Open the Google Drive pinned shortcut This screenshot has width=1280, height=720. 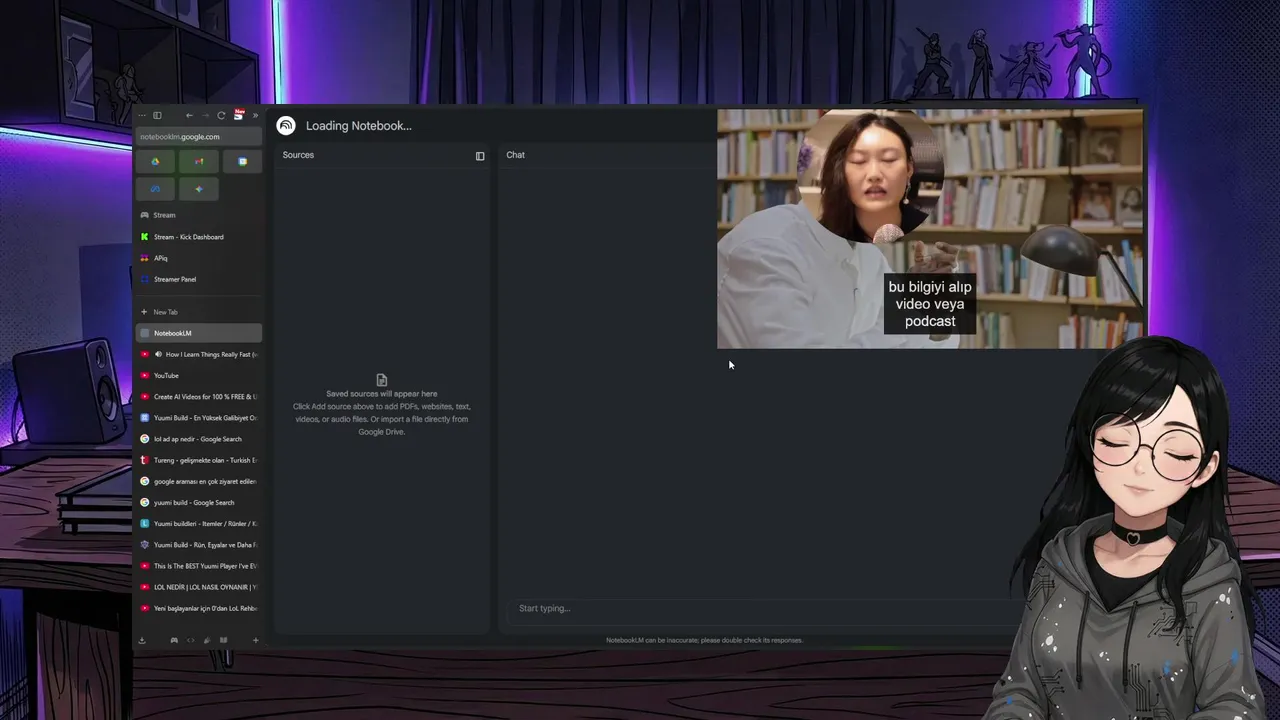coord(155,161)
